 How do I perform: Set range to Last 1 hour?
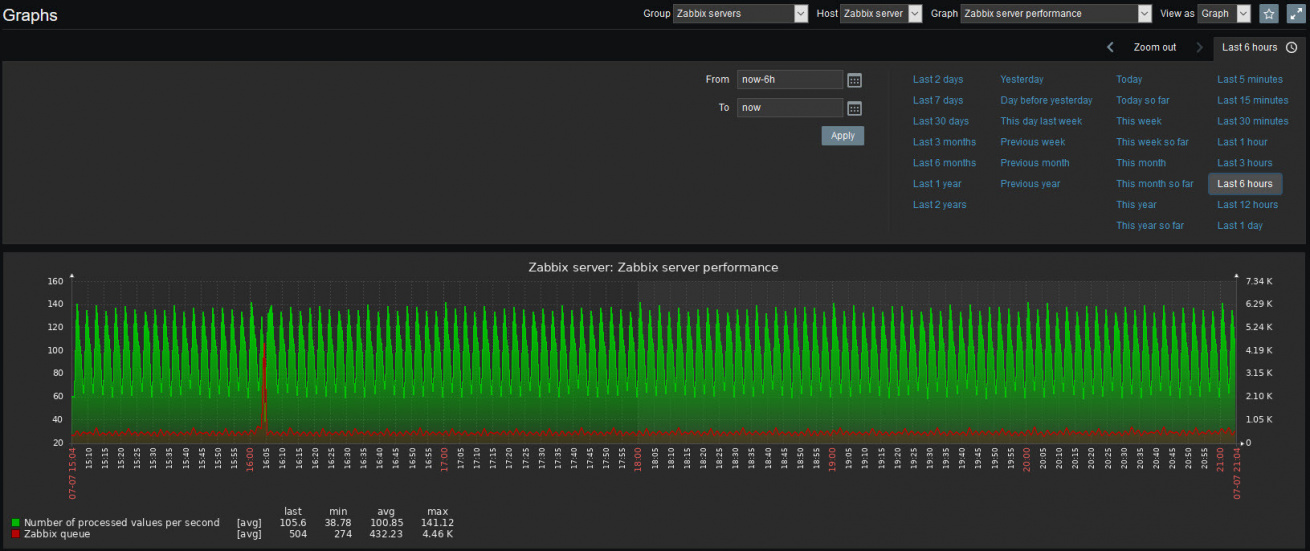[1242, 142]
